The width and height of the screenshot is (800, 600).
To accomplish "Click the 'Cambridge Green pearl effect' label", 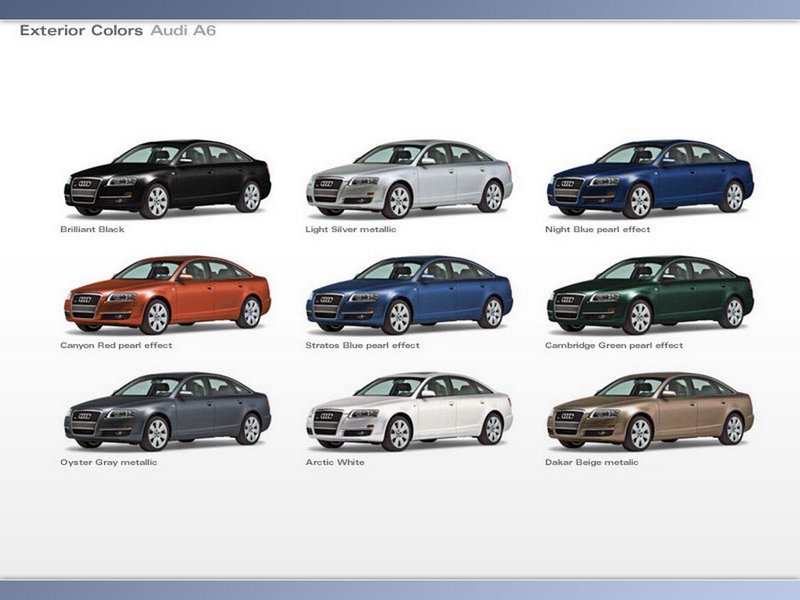I will [614, 345].
